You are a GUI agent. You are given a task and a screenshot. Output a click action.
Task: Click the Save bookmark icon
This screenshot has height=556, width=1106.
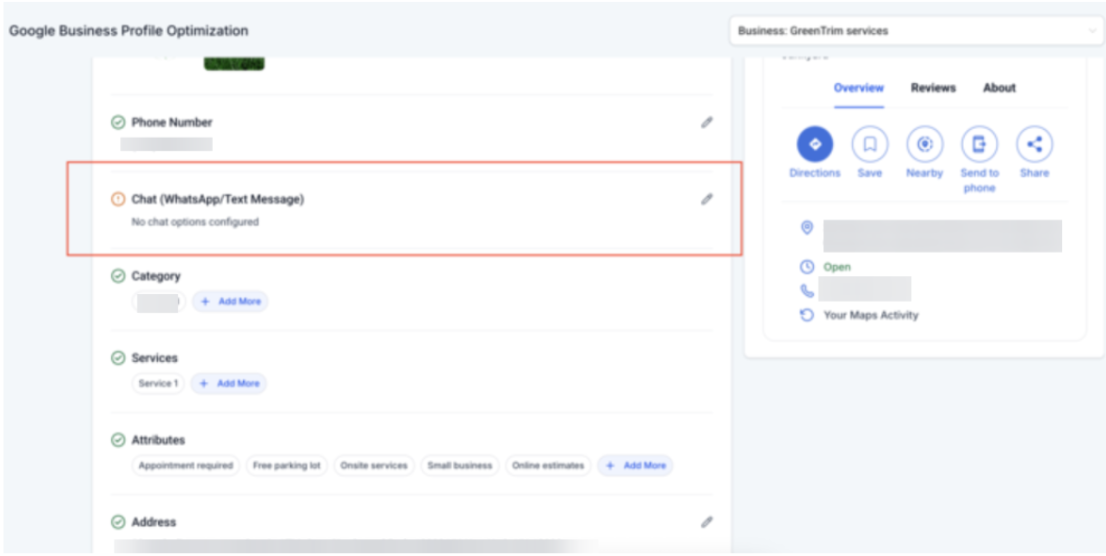pos(870,145)
